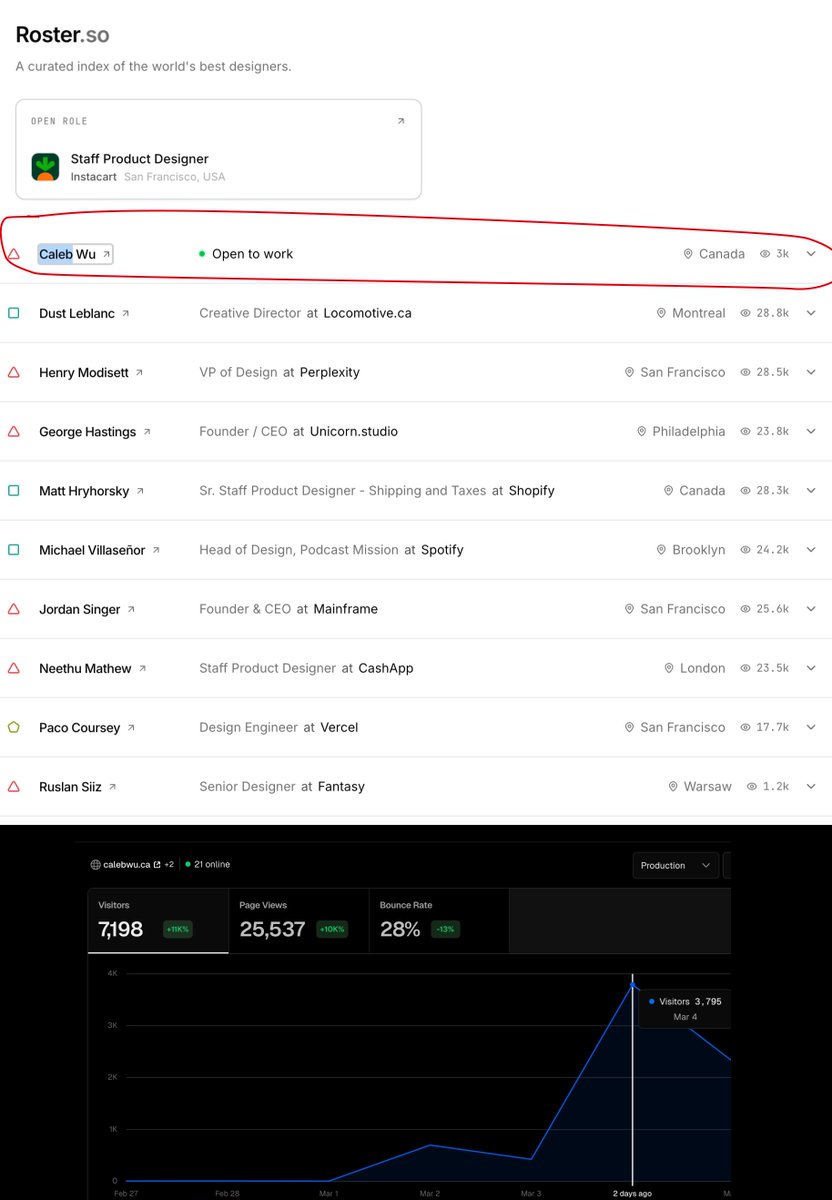
Task: Open George Hastings's profile link
Action: point(95,432)
